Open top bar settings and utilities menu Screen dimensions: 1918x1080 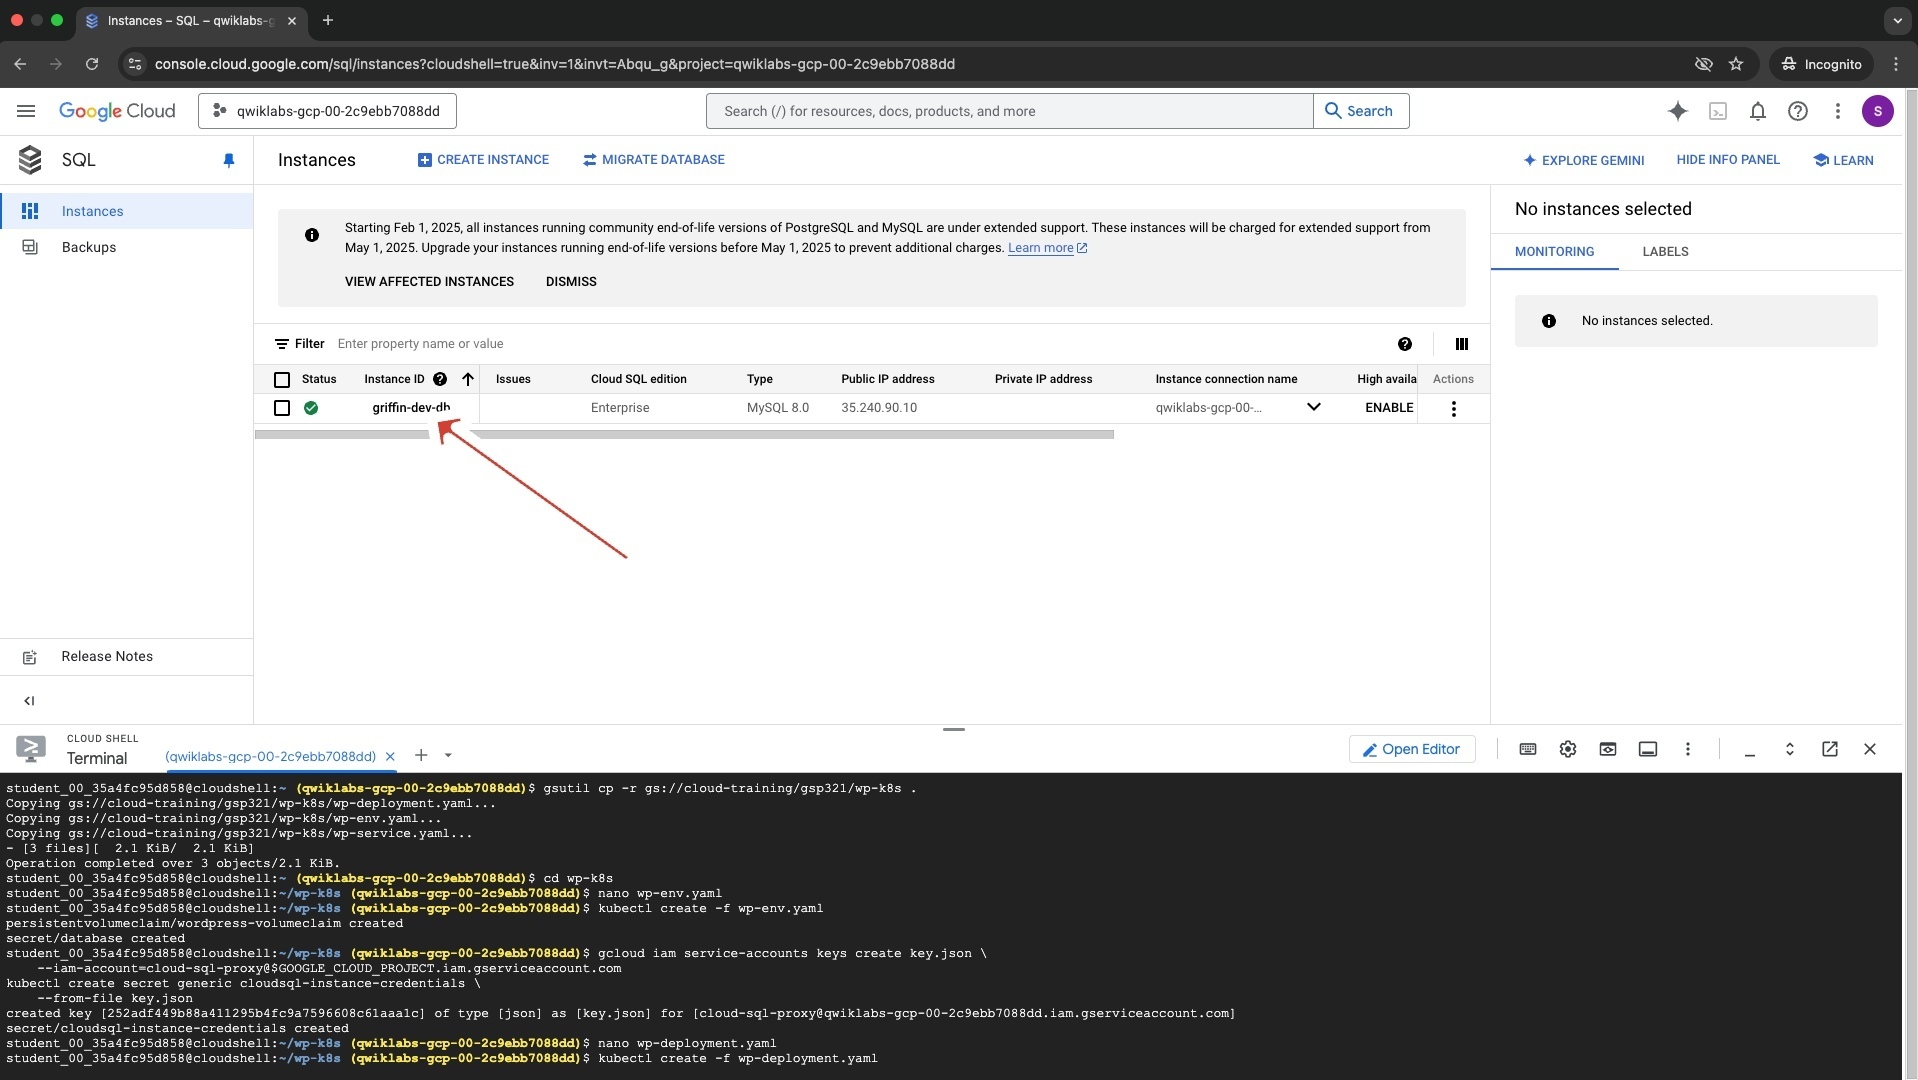click(1838, 111)
